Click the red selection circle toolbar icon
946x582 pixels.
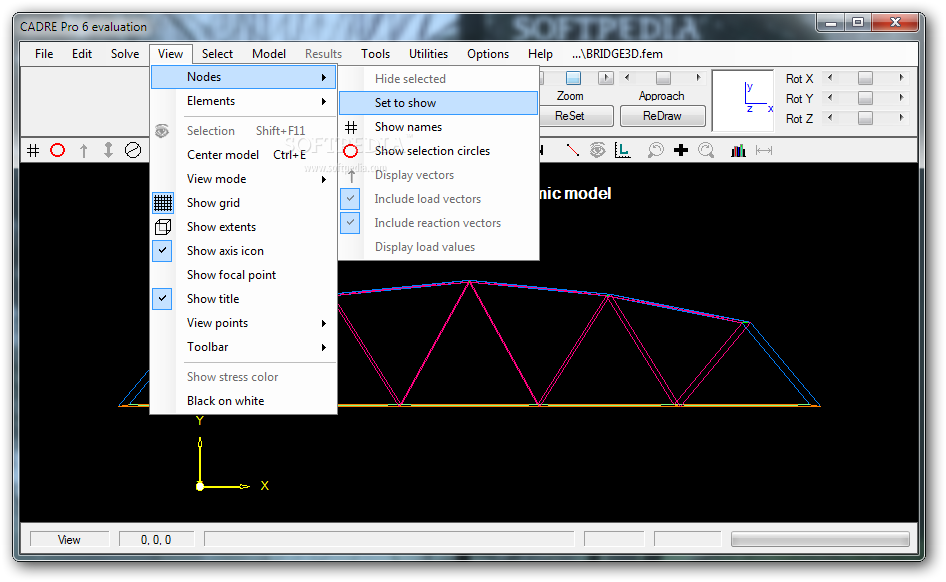pos(57,150)
